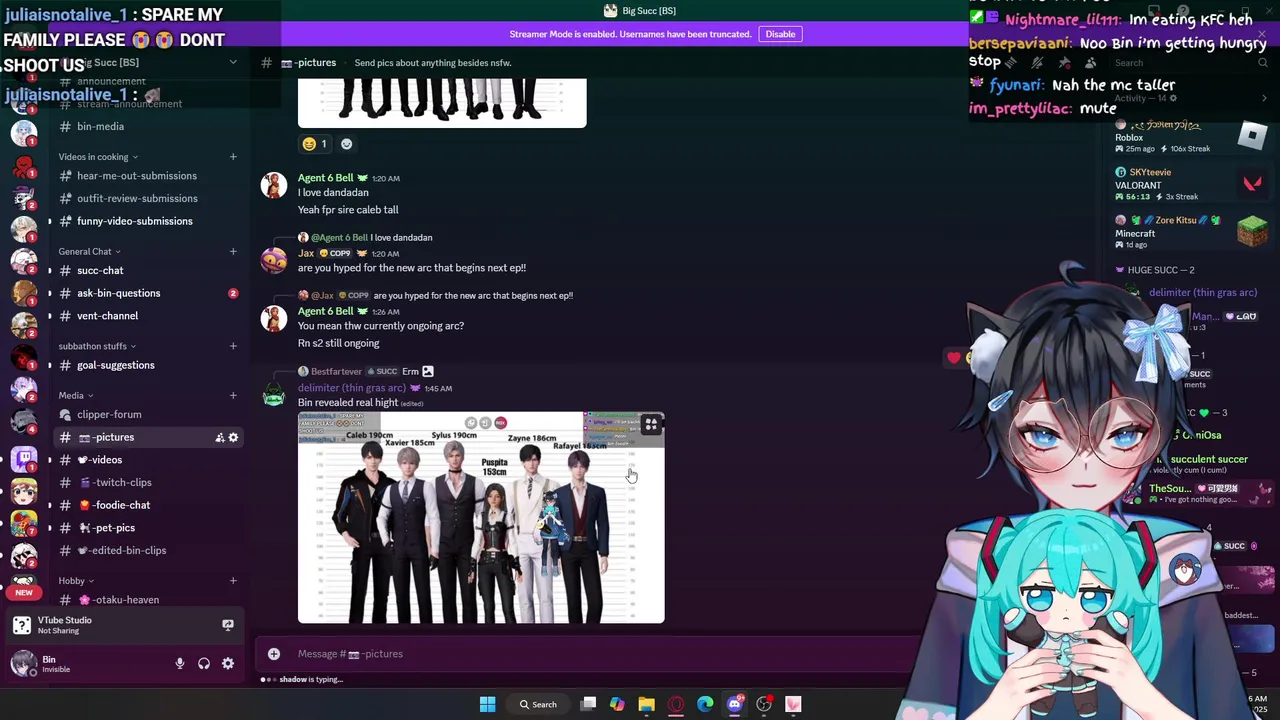1280x720 pixels.
Task: Open the clipper-forum channel
Action: coord(148,415)
